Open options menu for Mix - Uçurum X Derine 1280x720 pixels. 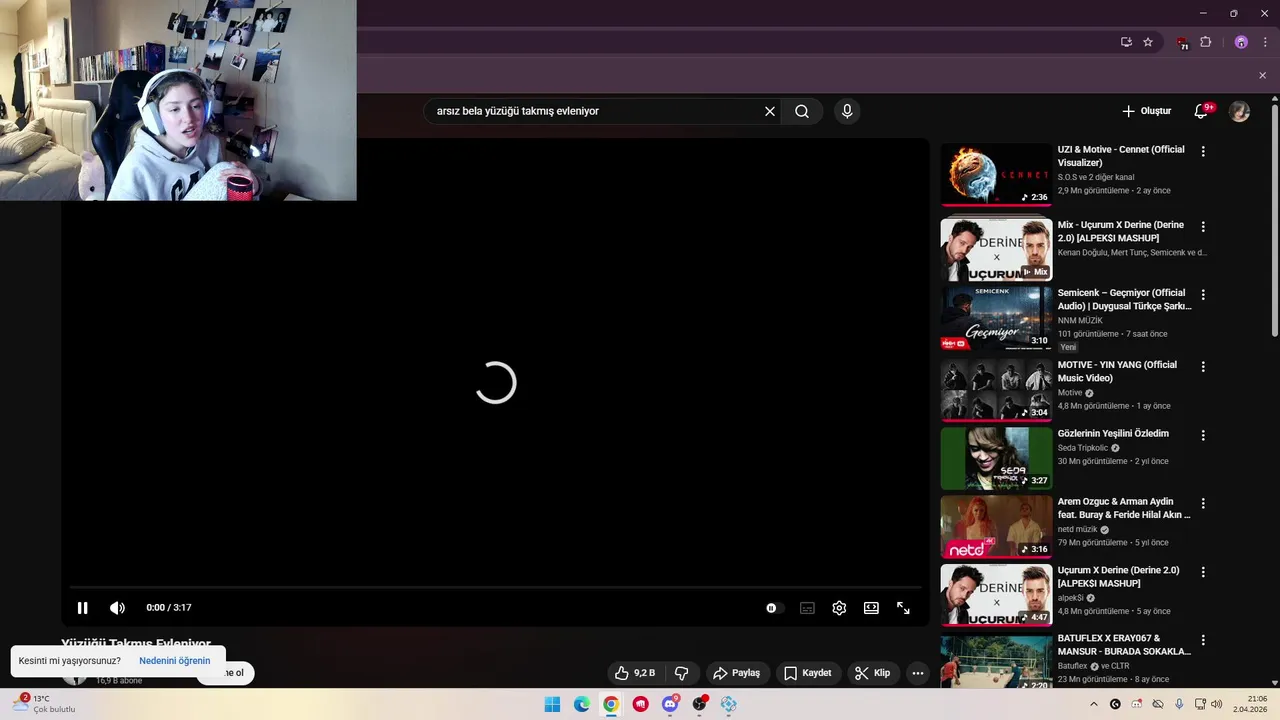coord(1203,227)
